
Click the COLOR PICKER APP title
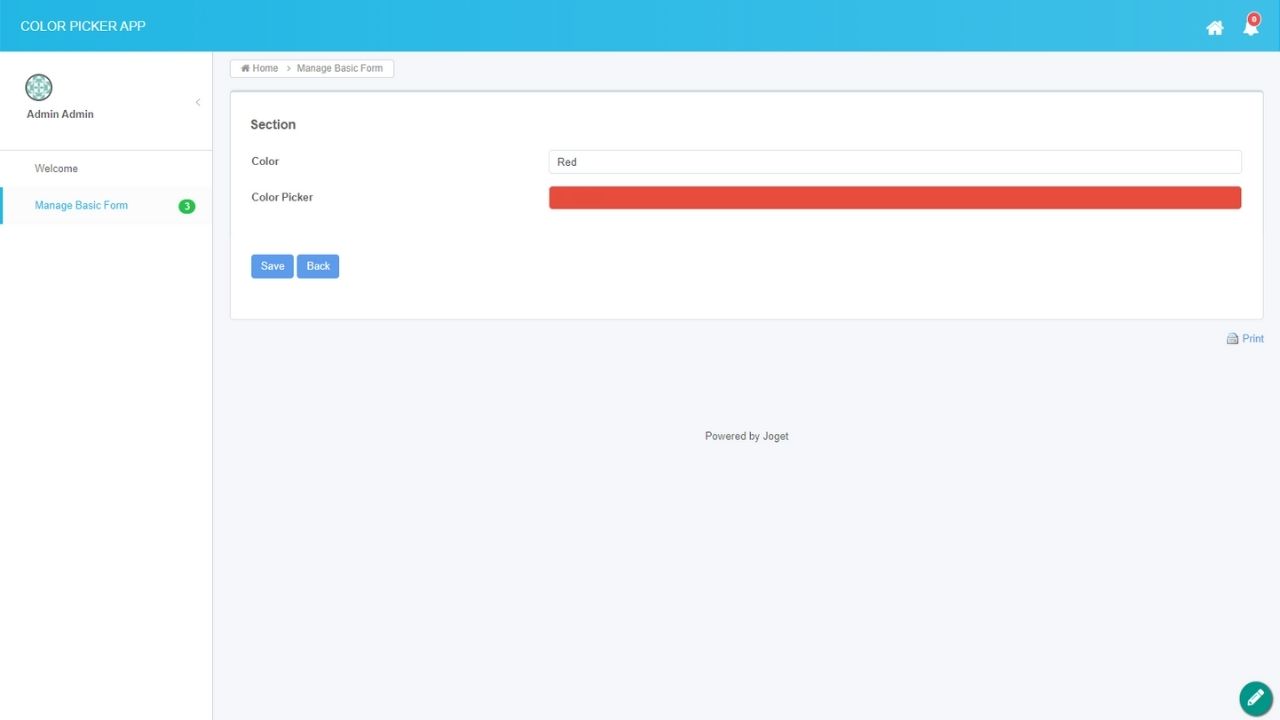[x=83, y=26]
